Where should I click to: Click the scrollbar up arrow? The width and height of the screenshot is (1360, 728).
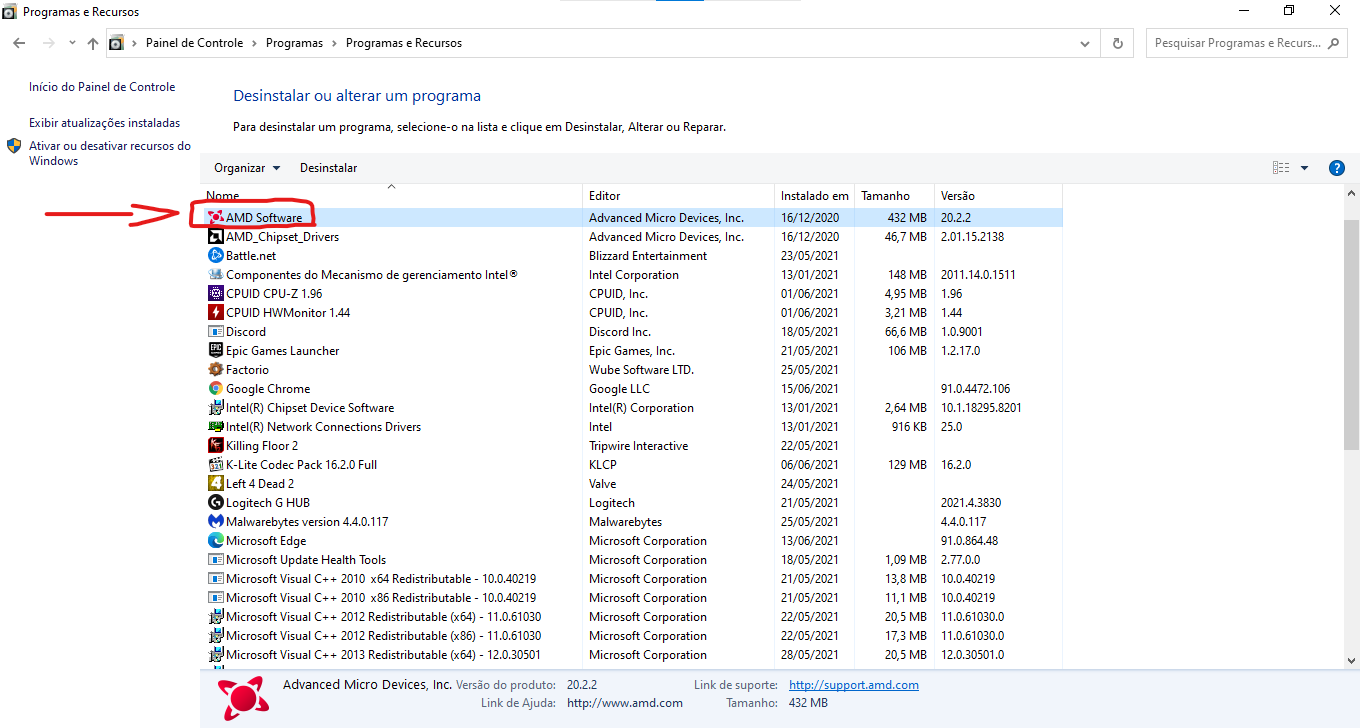point(1351,195)
